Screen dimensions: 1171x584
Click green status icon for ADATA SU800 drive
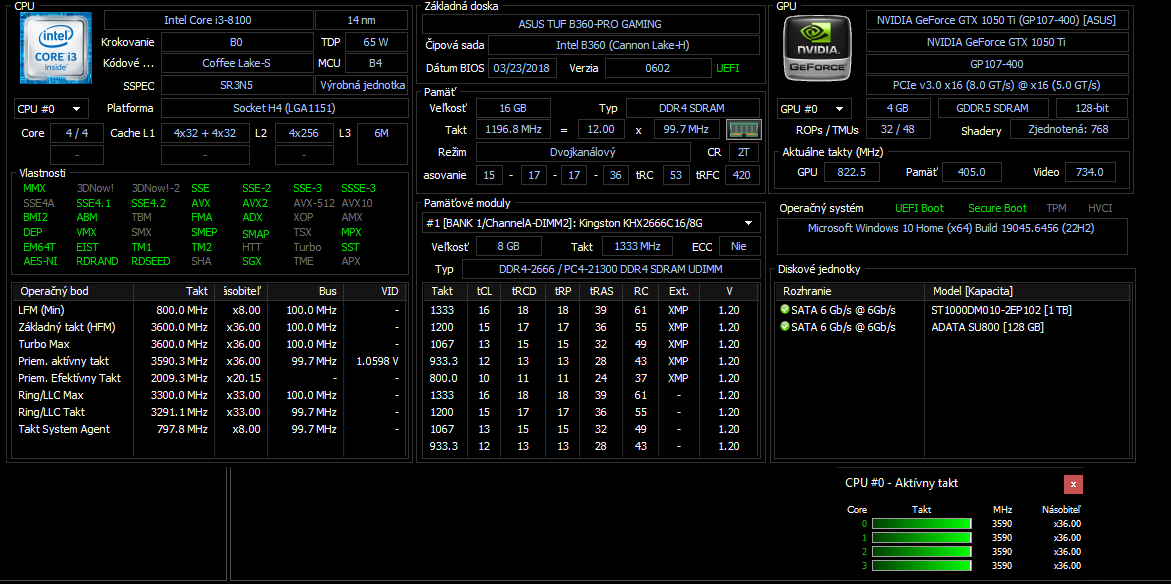[x=785, y=327]
